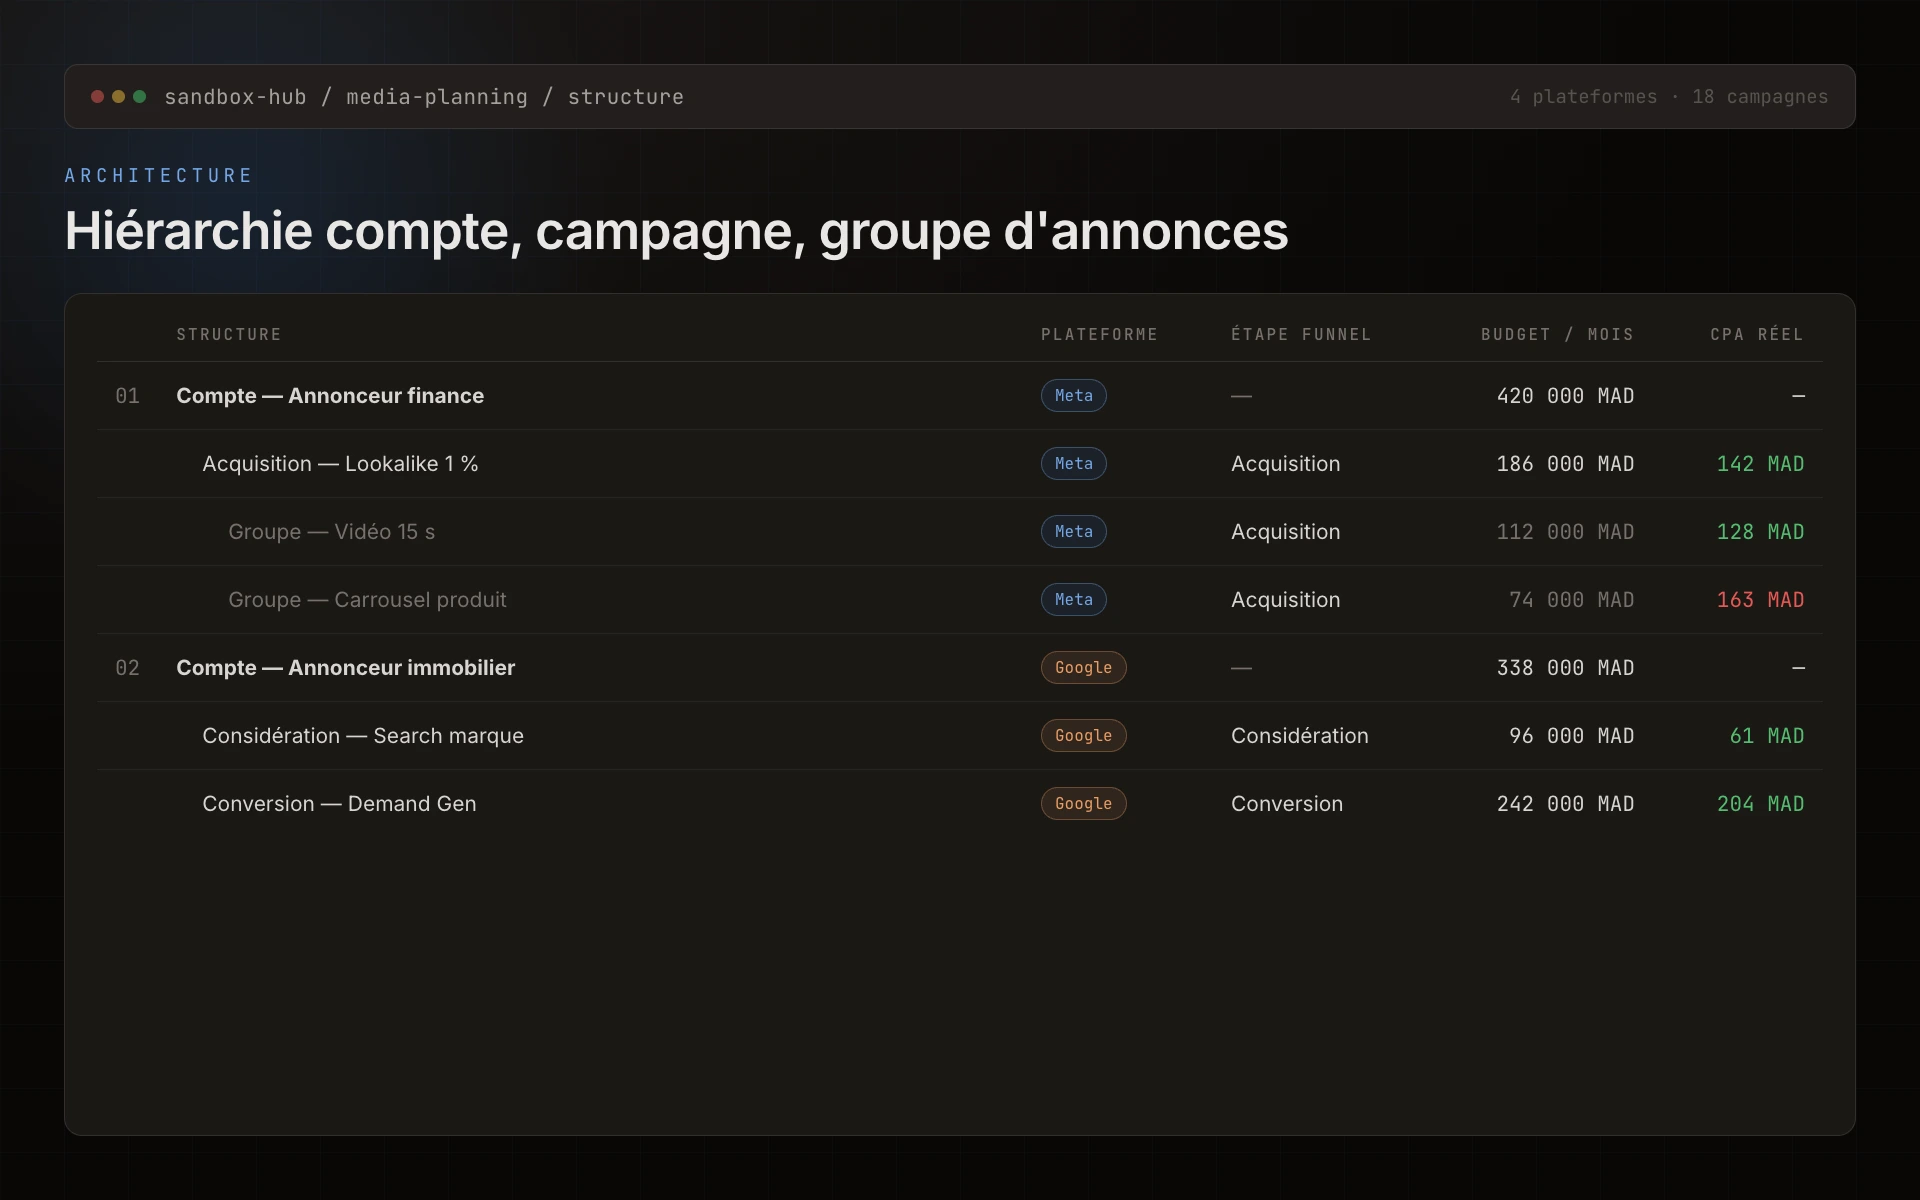Click the CPA RÉEL column header
The width and height of the screenshot is (1920, 1200).
[x=1757, y=334]
